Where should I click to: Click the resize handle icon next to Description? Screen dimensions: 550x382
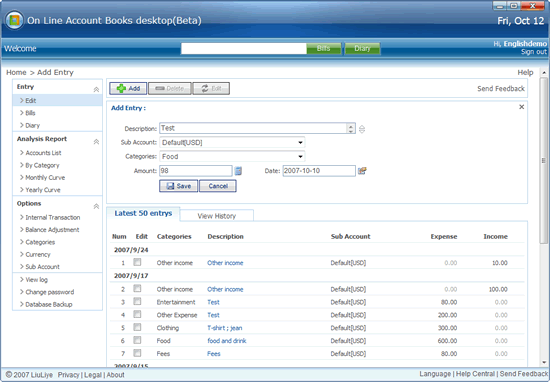[x=362, y=129]
